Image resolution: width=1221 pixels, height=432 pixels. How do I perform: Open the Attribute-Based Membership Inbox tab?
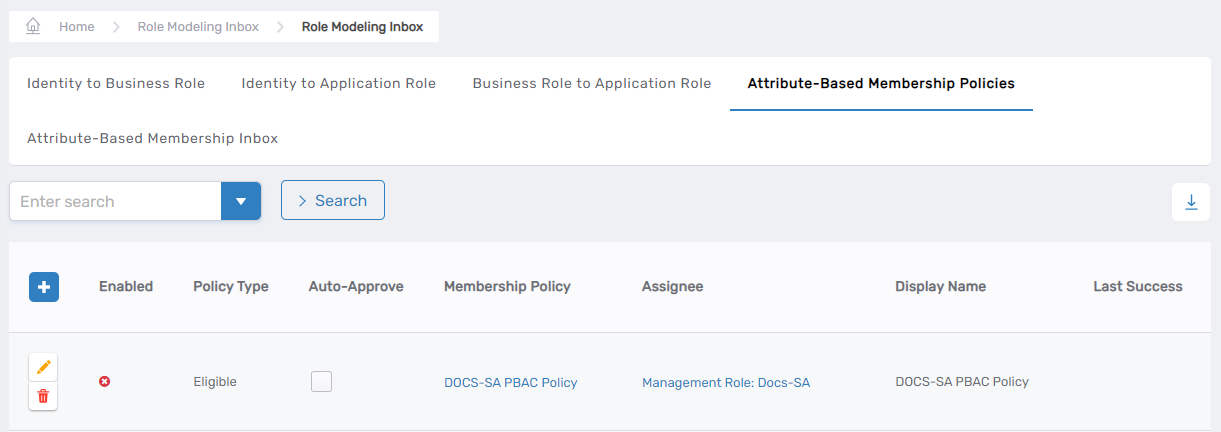(x=152, y=139)
